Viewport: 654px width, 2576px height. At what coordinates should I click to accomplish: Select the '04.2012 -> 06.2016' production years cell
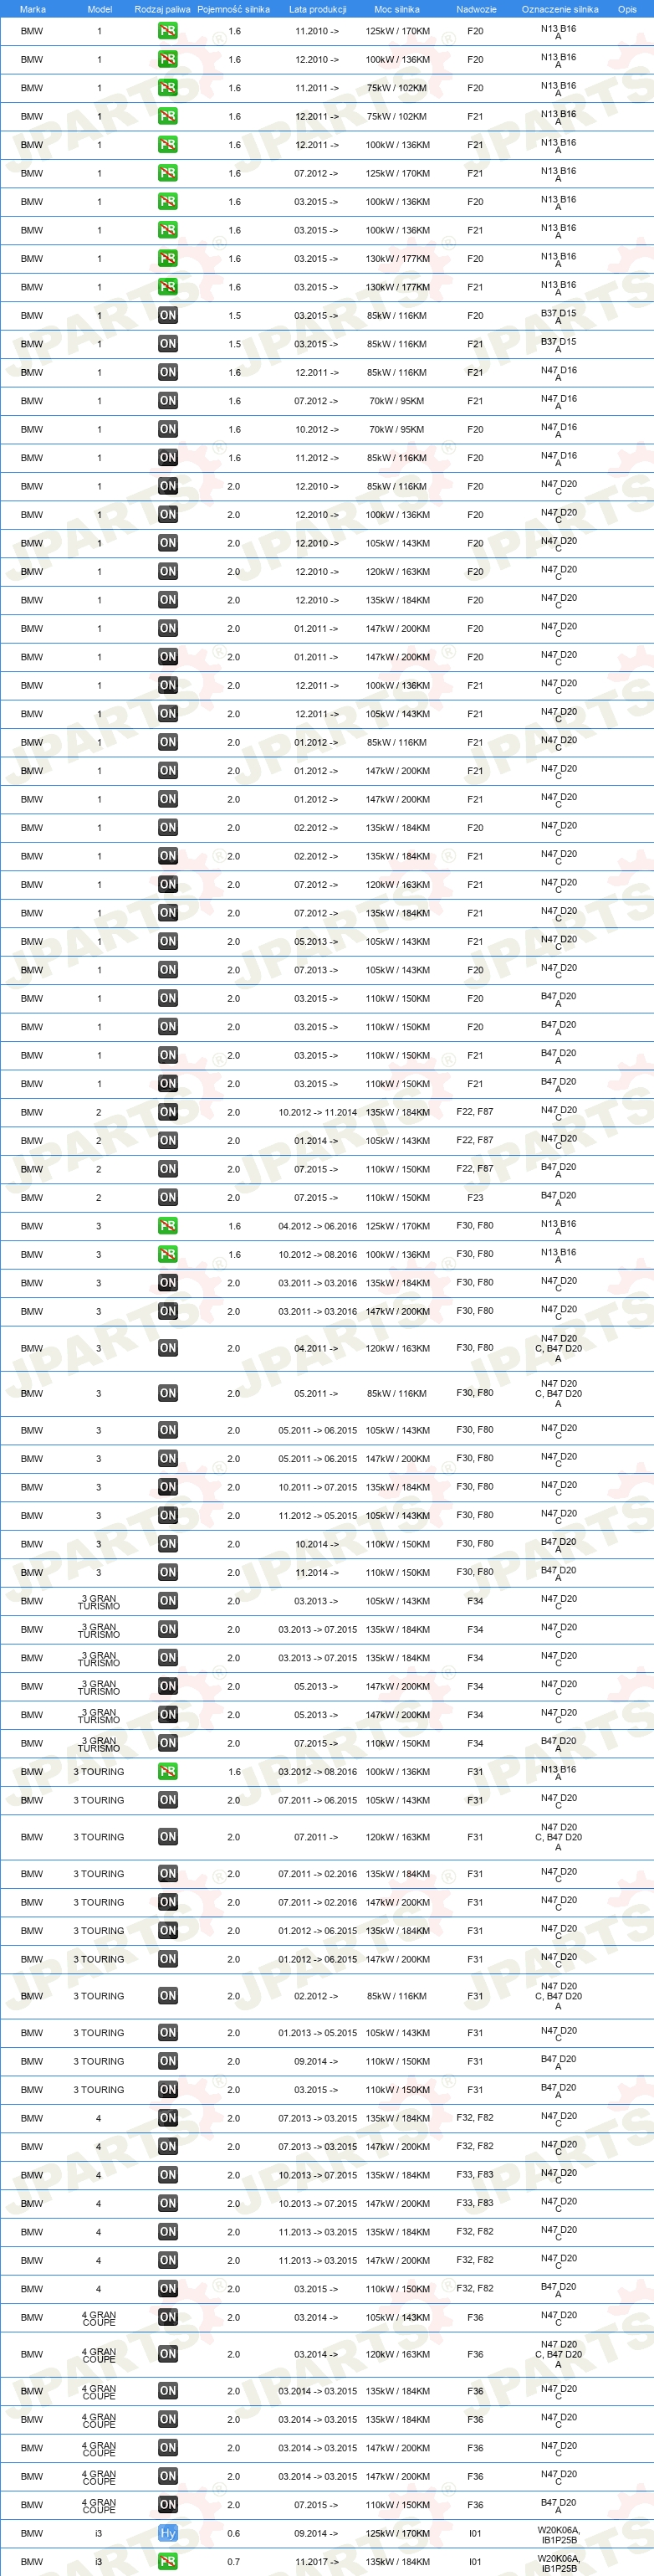click(317, 1226)
